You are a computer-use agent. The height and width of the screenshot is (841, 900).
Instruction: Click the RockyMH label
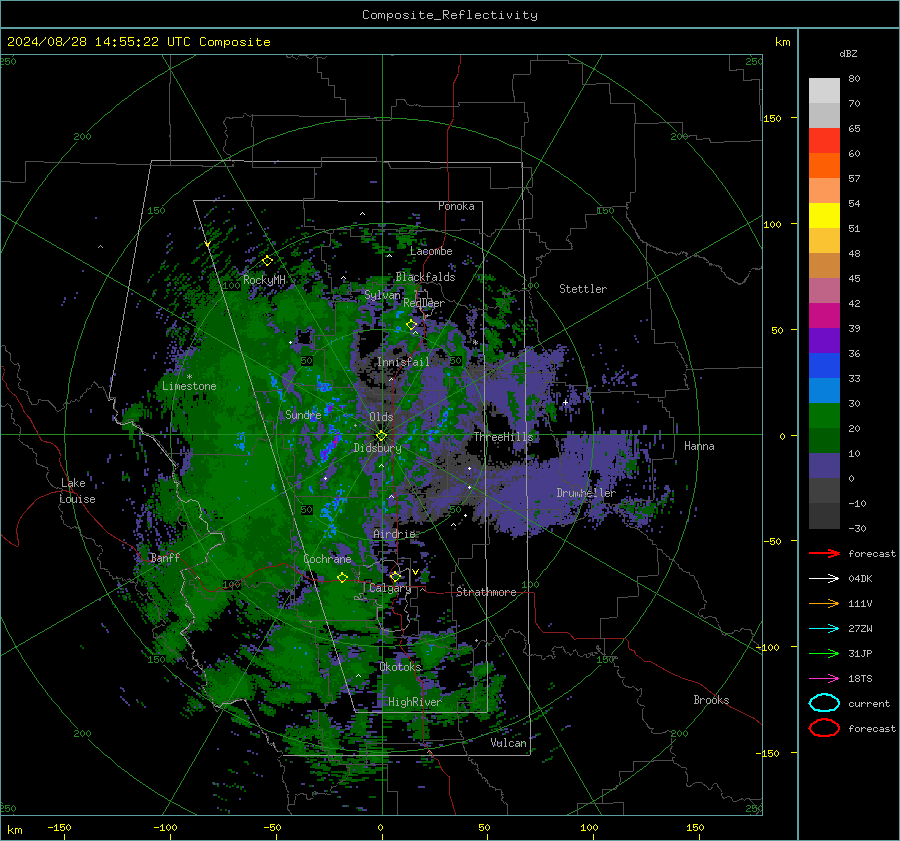(264, 280)
